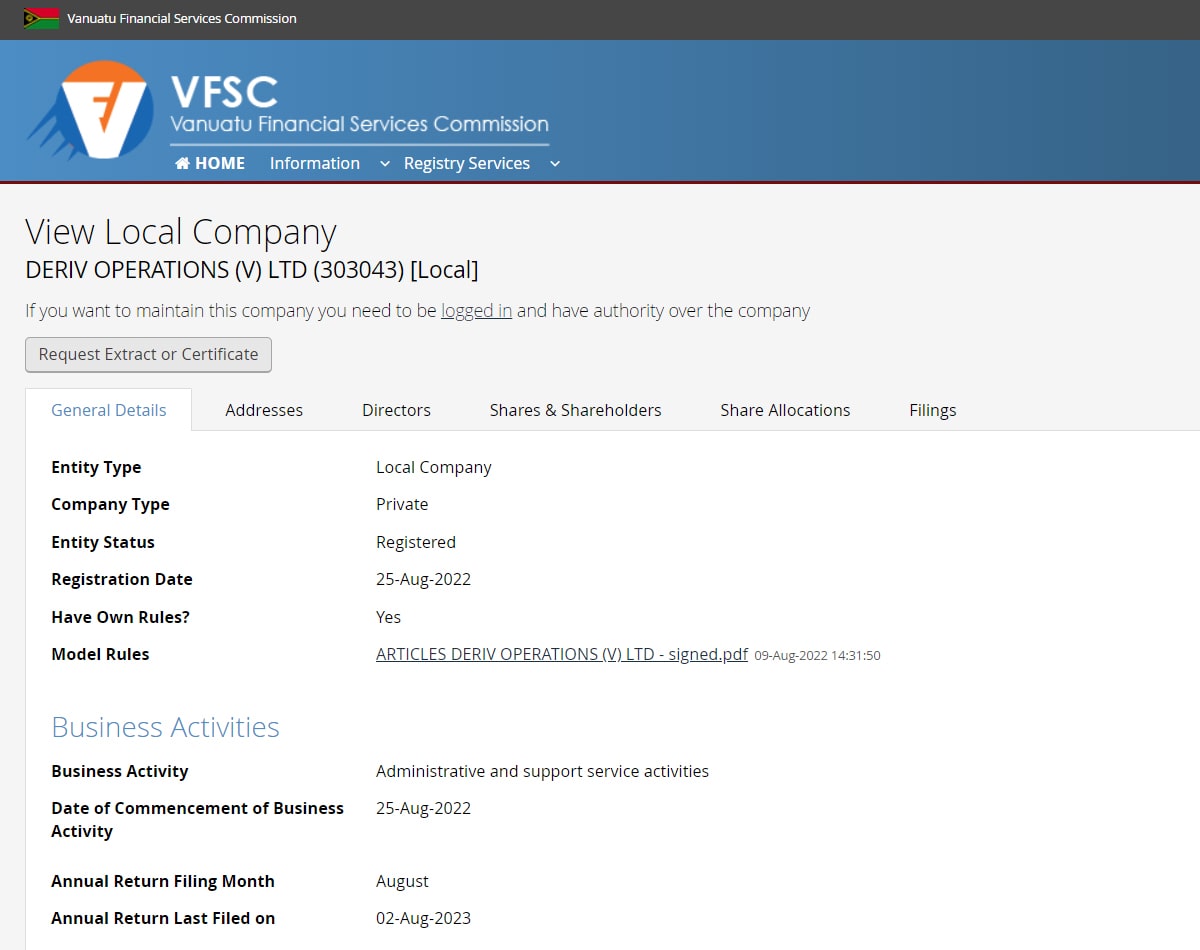Click the 'Entity Type' label
Screen dimensions: 1200x950
(x=96, y=467)
